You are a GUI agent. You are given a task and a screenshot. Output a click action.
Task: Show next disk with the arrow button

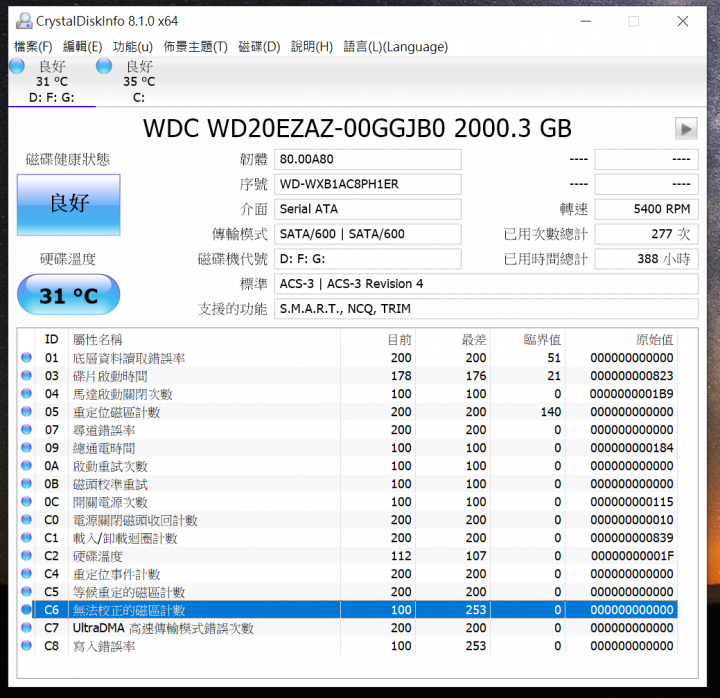point(686,129)
